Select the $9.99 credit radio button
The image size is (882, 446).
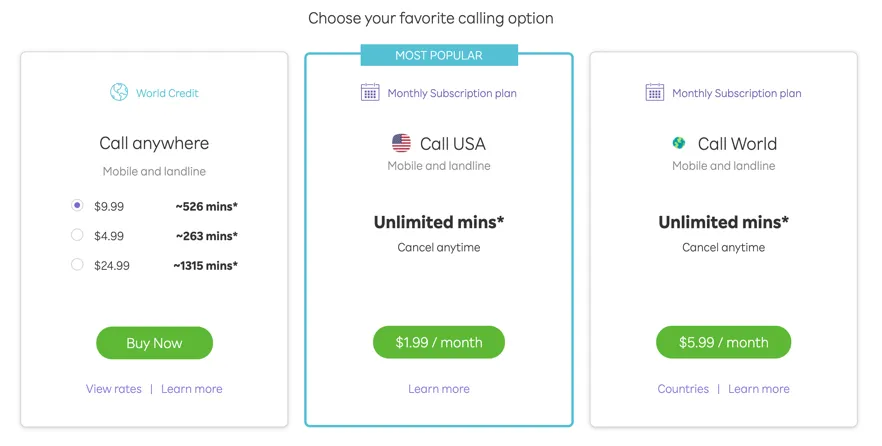point(77,205)
